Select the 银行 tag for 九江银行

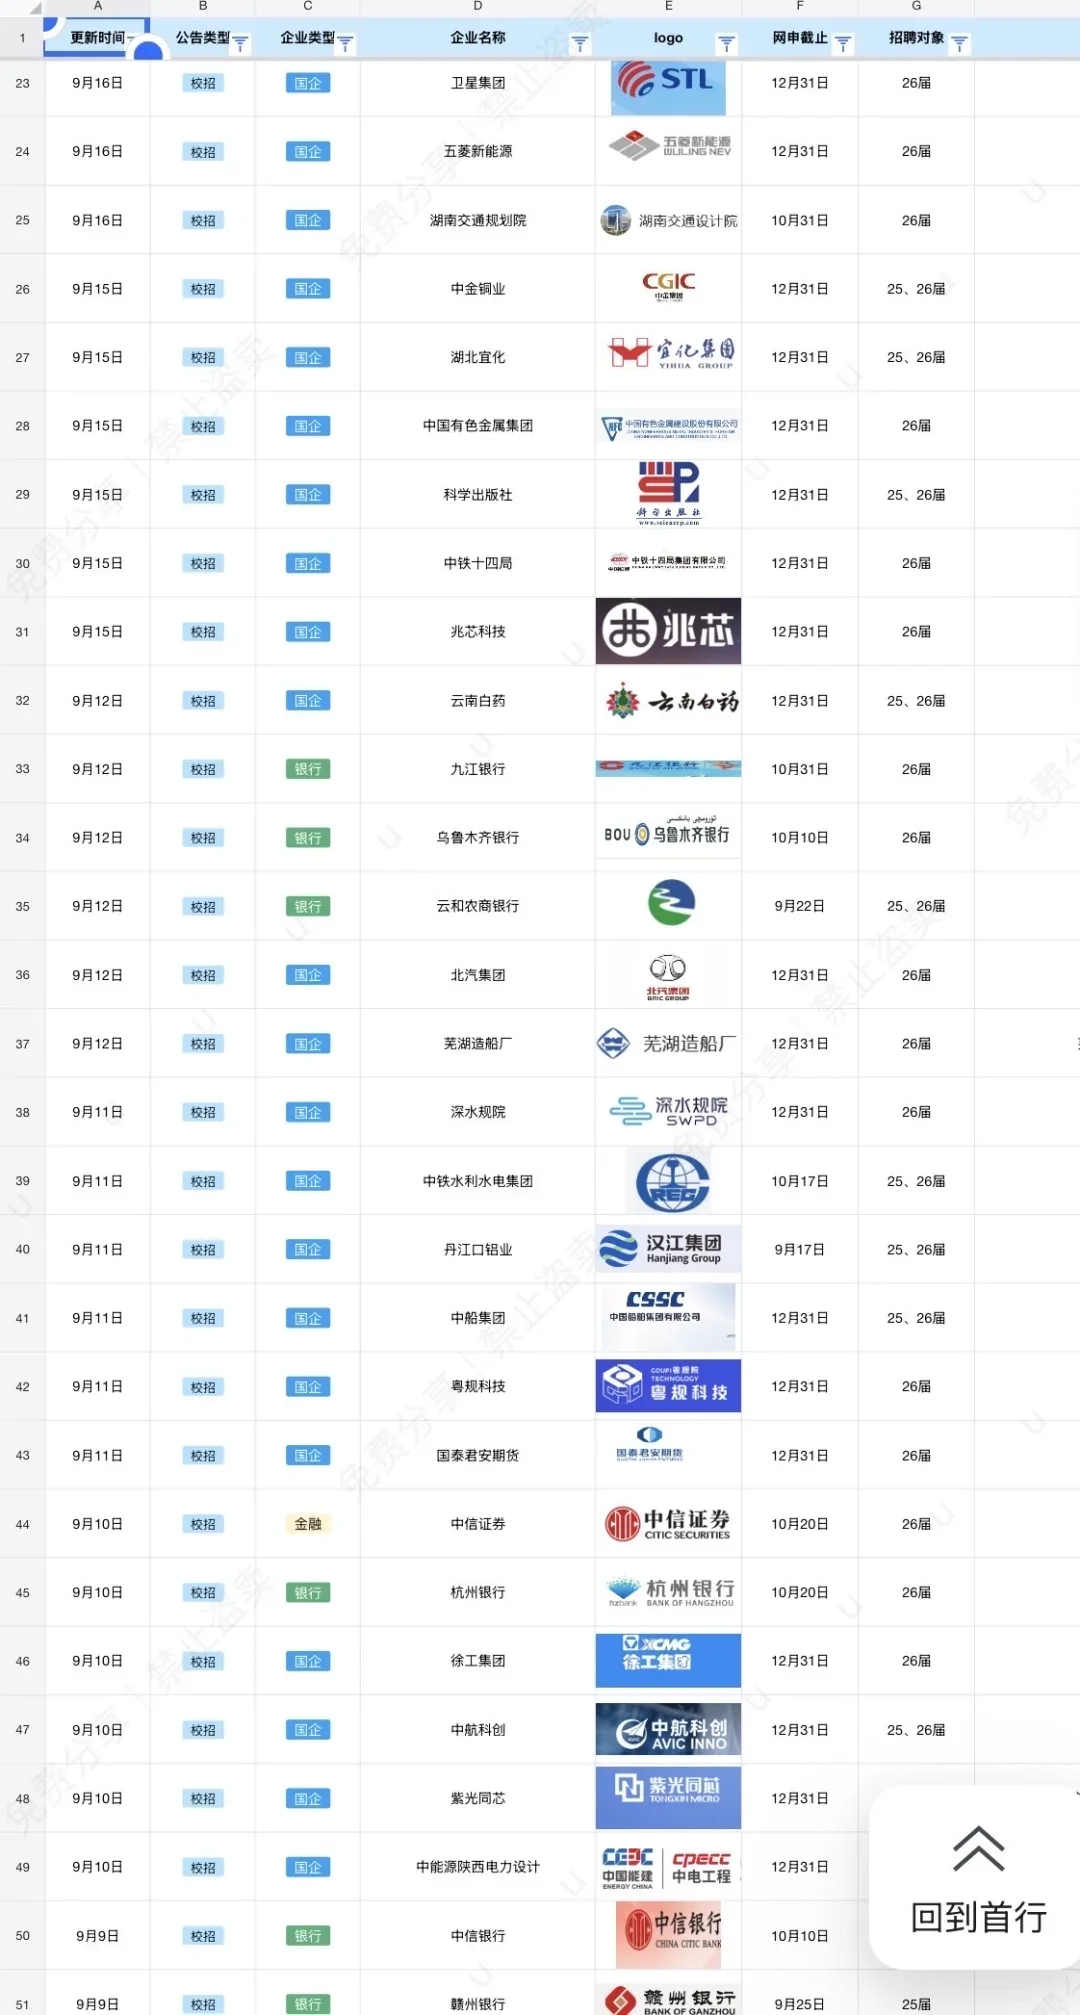(x=308, y=769)
